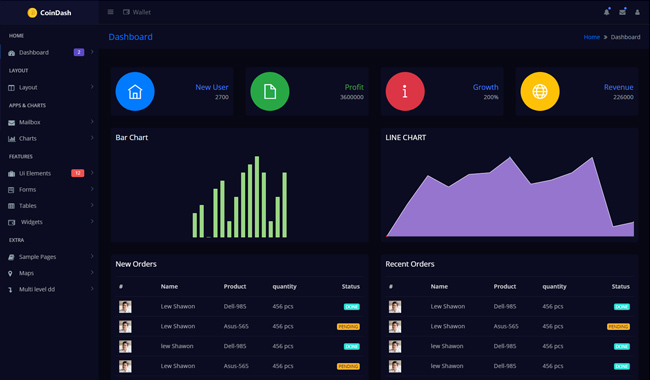Viewport: 650px width, 380px height.
Task: Click the Charts bar graph sidebar icon
Action: 12,138
